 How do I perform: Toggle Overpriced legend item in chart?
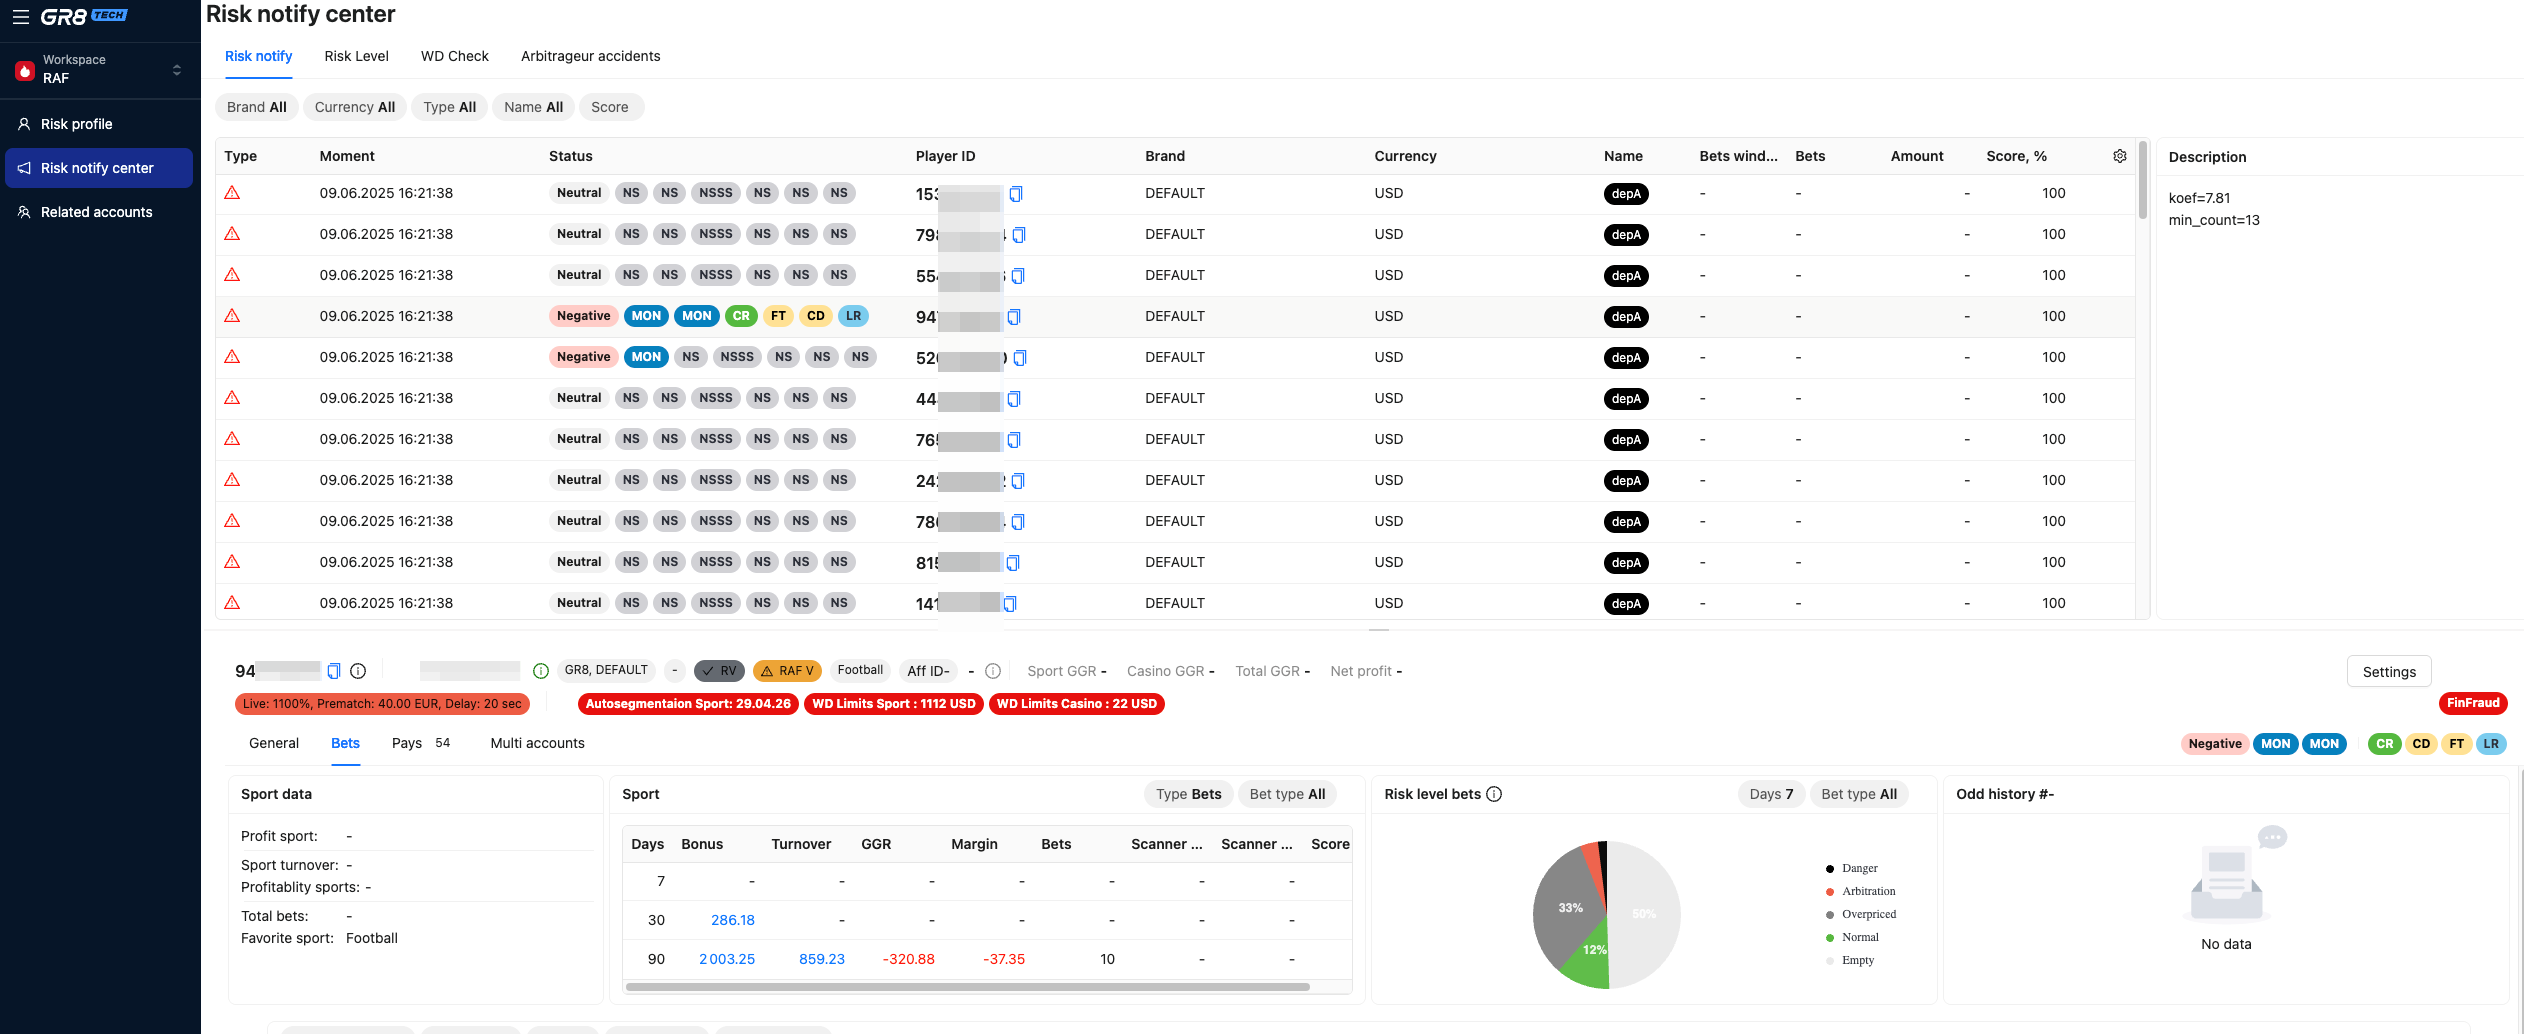click(x=1868, y=914)
